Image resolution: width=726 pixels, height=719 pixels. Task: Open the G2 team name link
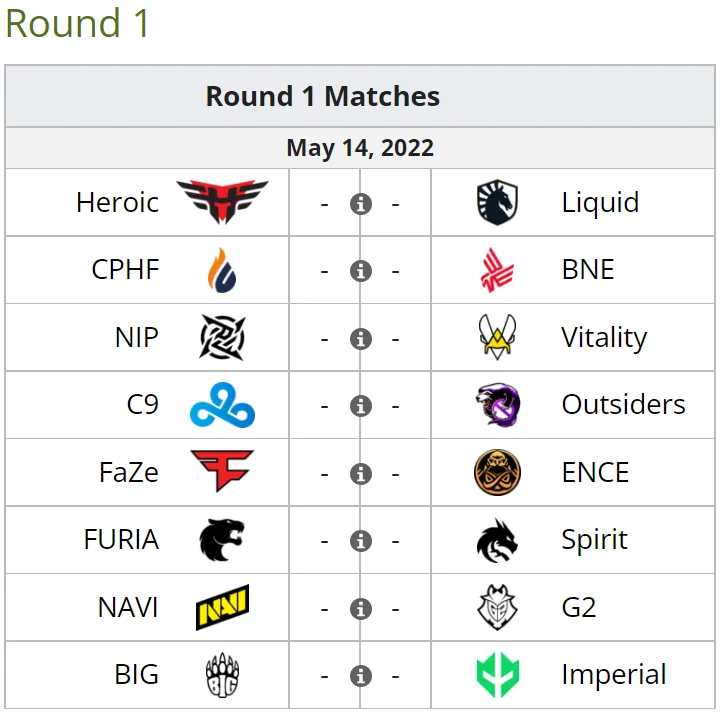click(578, 607)
